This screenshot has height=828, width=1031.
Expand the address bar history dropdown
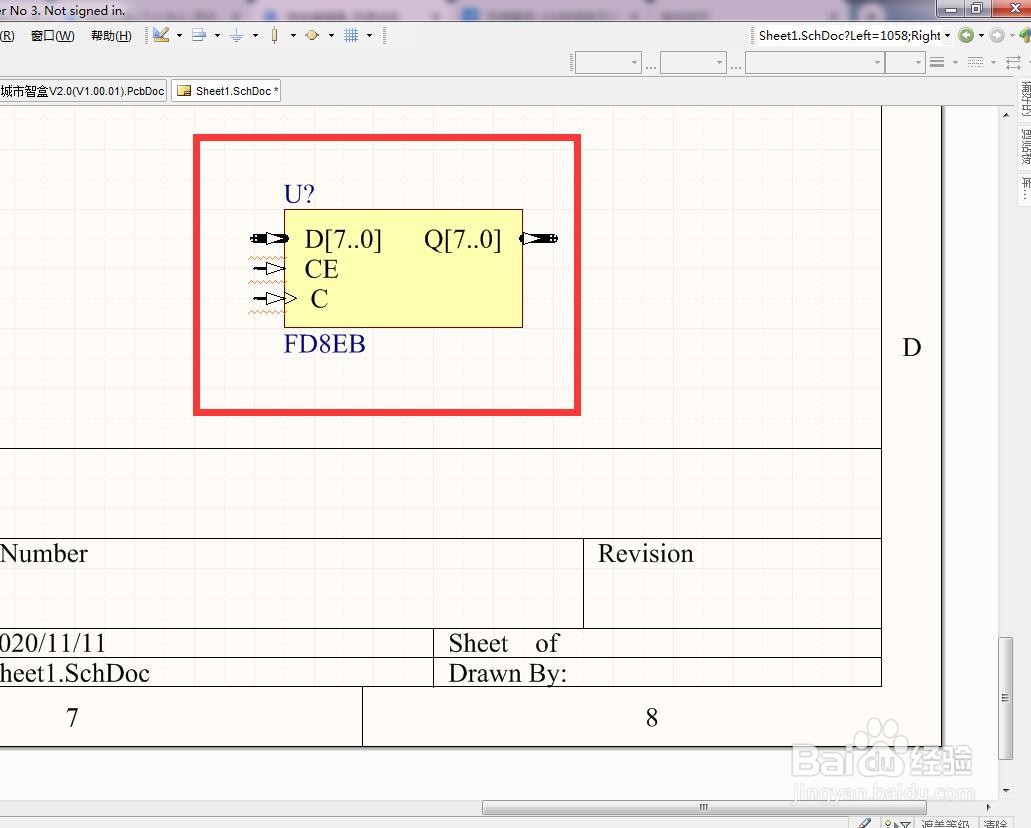tap(947, 36)
